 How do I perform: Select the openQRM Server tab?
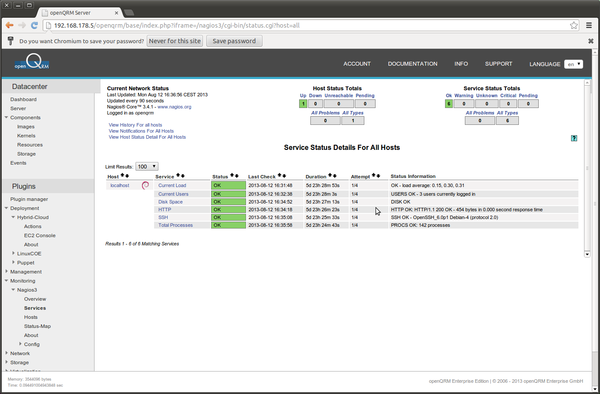80,13
